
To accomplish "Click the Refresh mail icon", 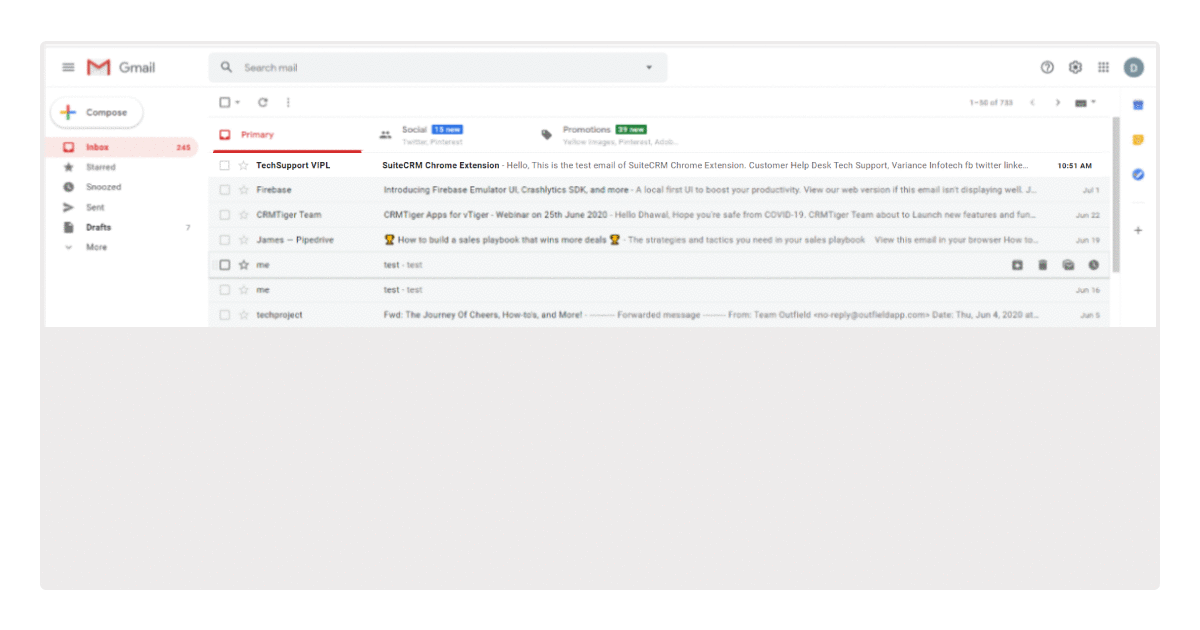I will coord(263,102).
